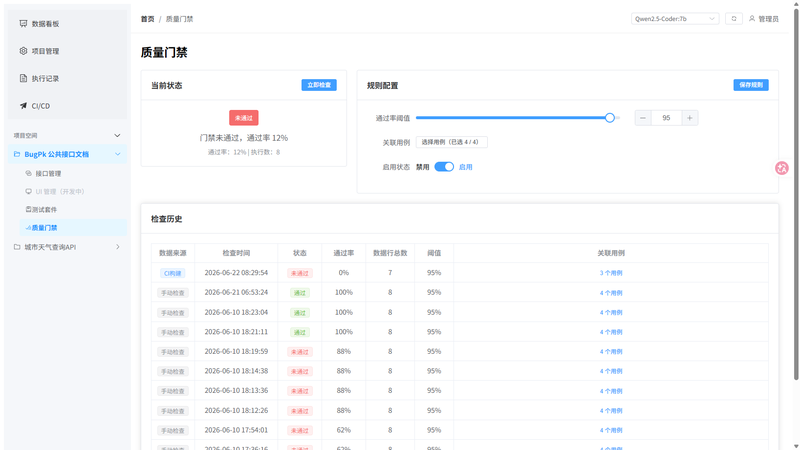Click the 测试套件 icon in sidebar
The width and height of the screenshot is (800, 450).
coord(29,209)
